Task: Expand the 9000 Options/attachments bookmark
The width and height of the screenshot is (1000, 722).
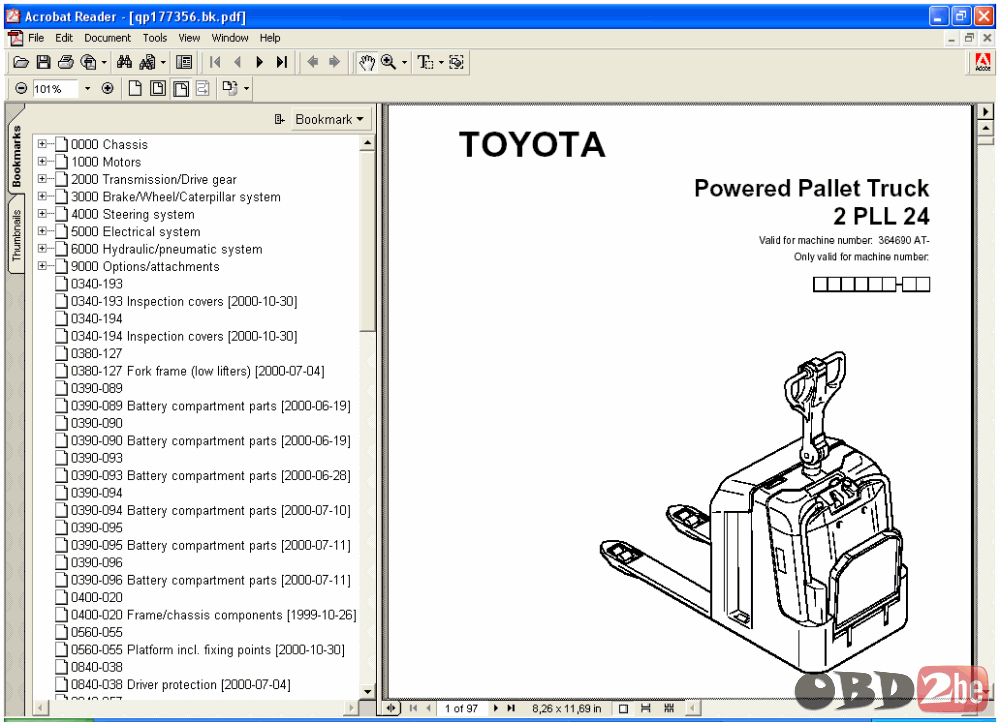Action: click(x=42, y=266)
